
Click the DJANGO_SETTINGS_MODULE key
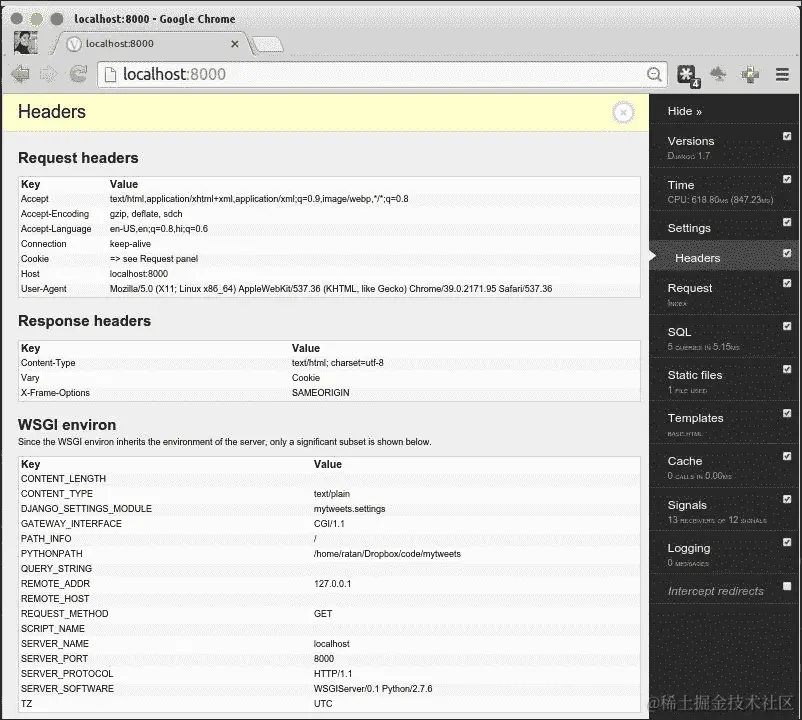(86, 509)
